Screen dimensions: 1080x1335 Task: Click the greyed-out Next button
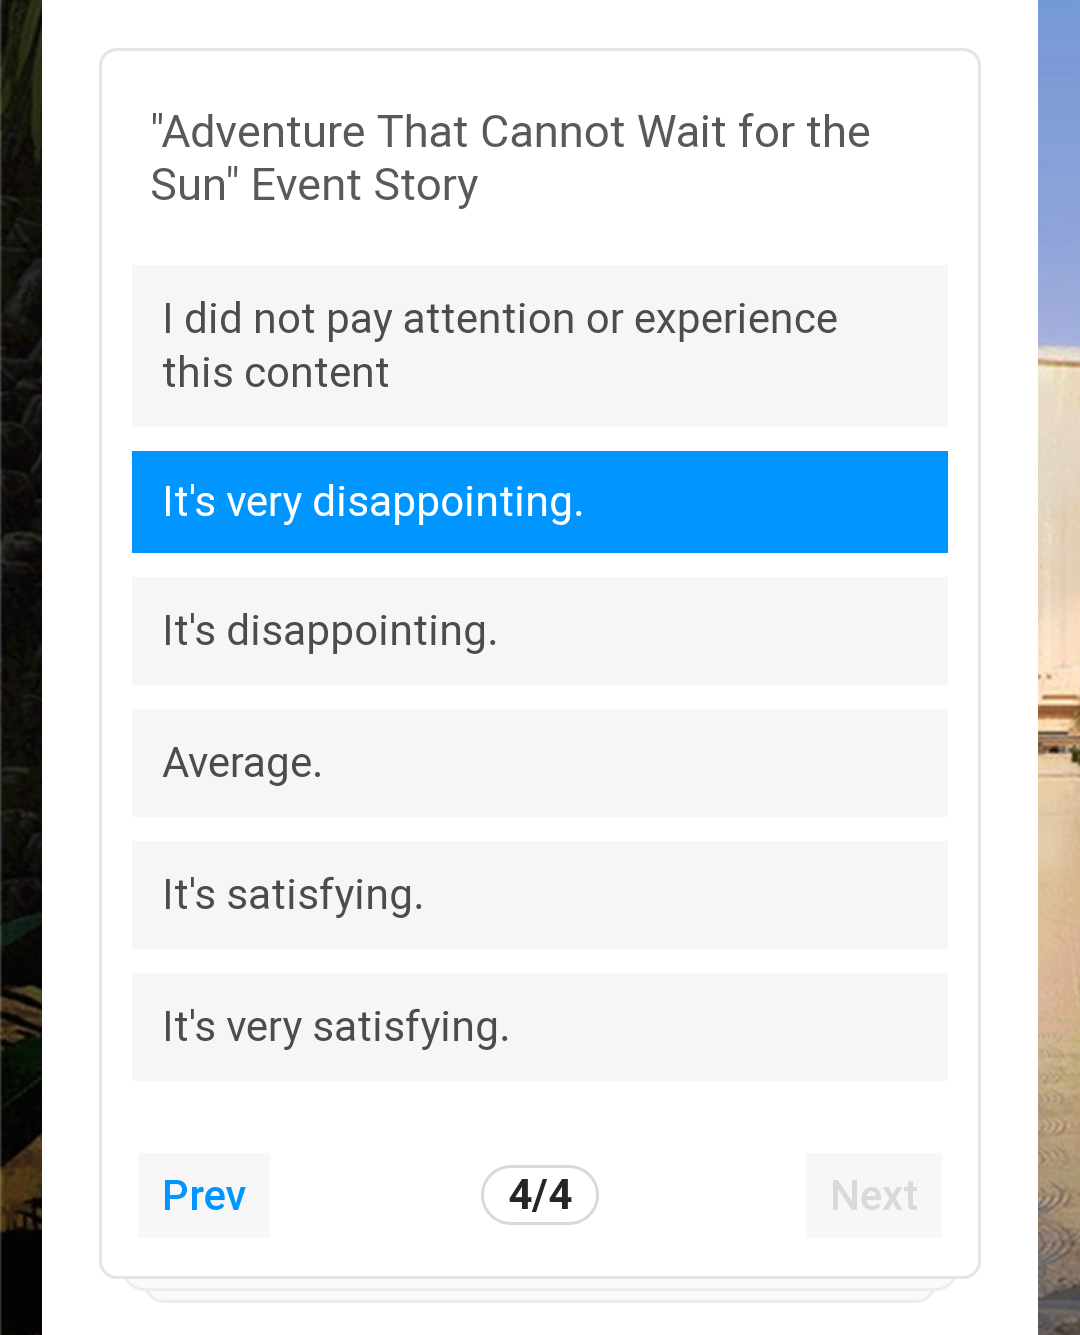874,1195
